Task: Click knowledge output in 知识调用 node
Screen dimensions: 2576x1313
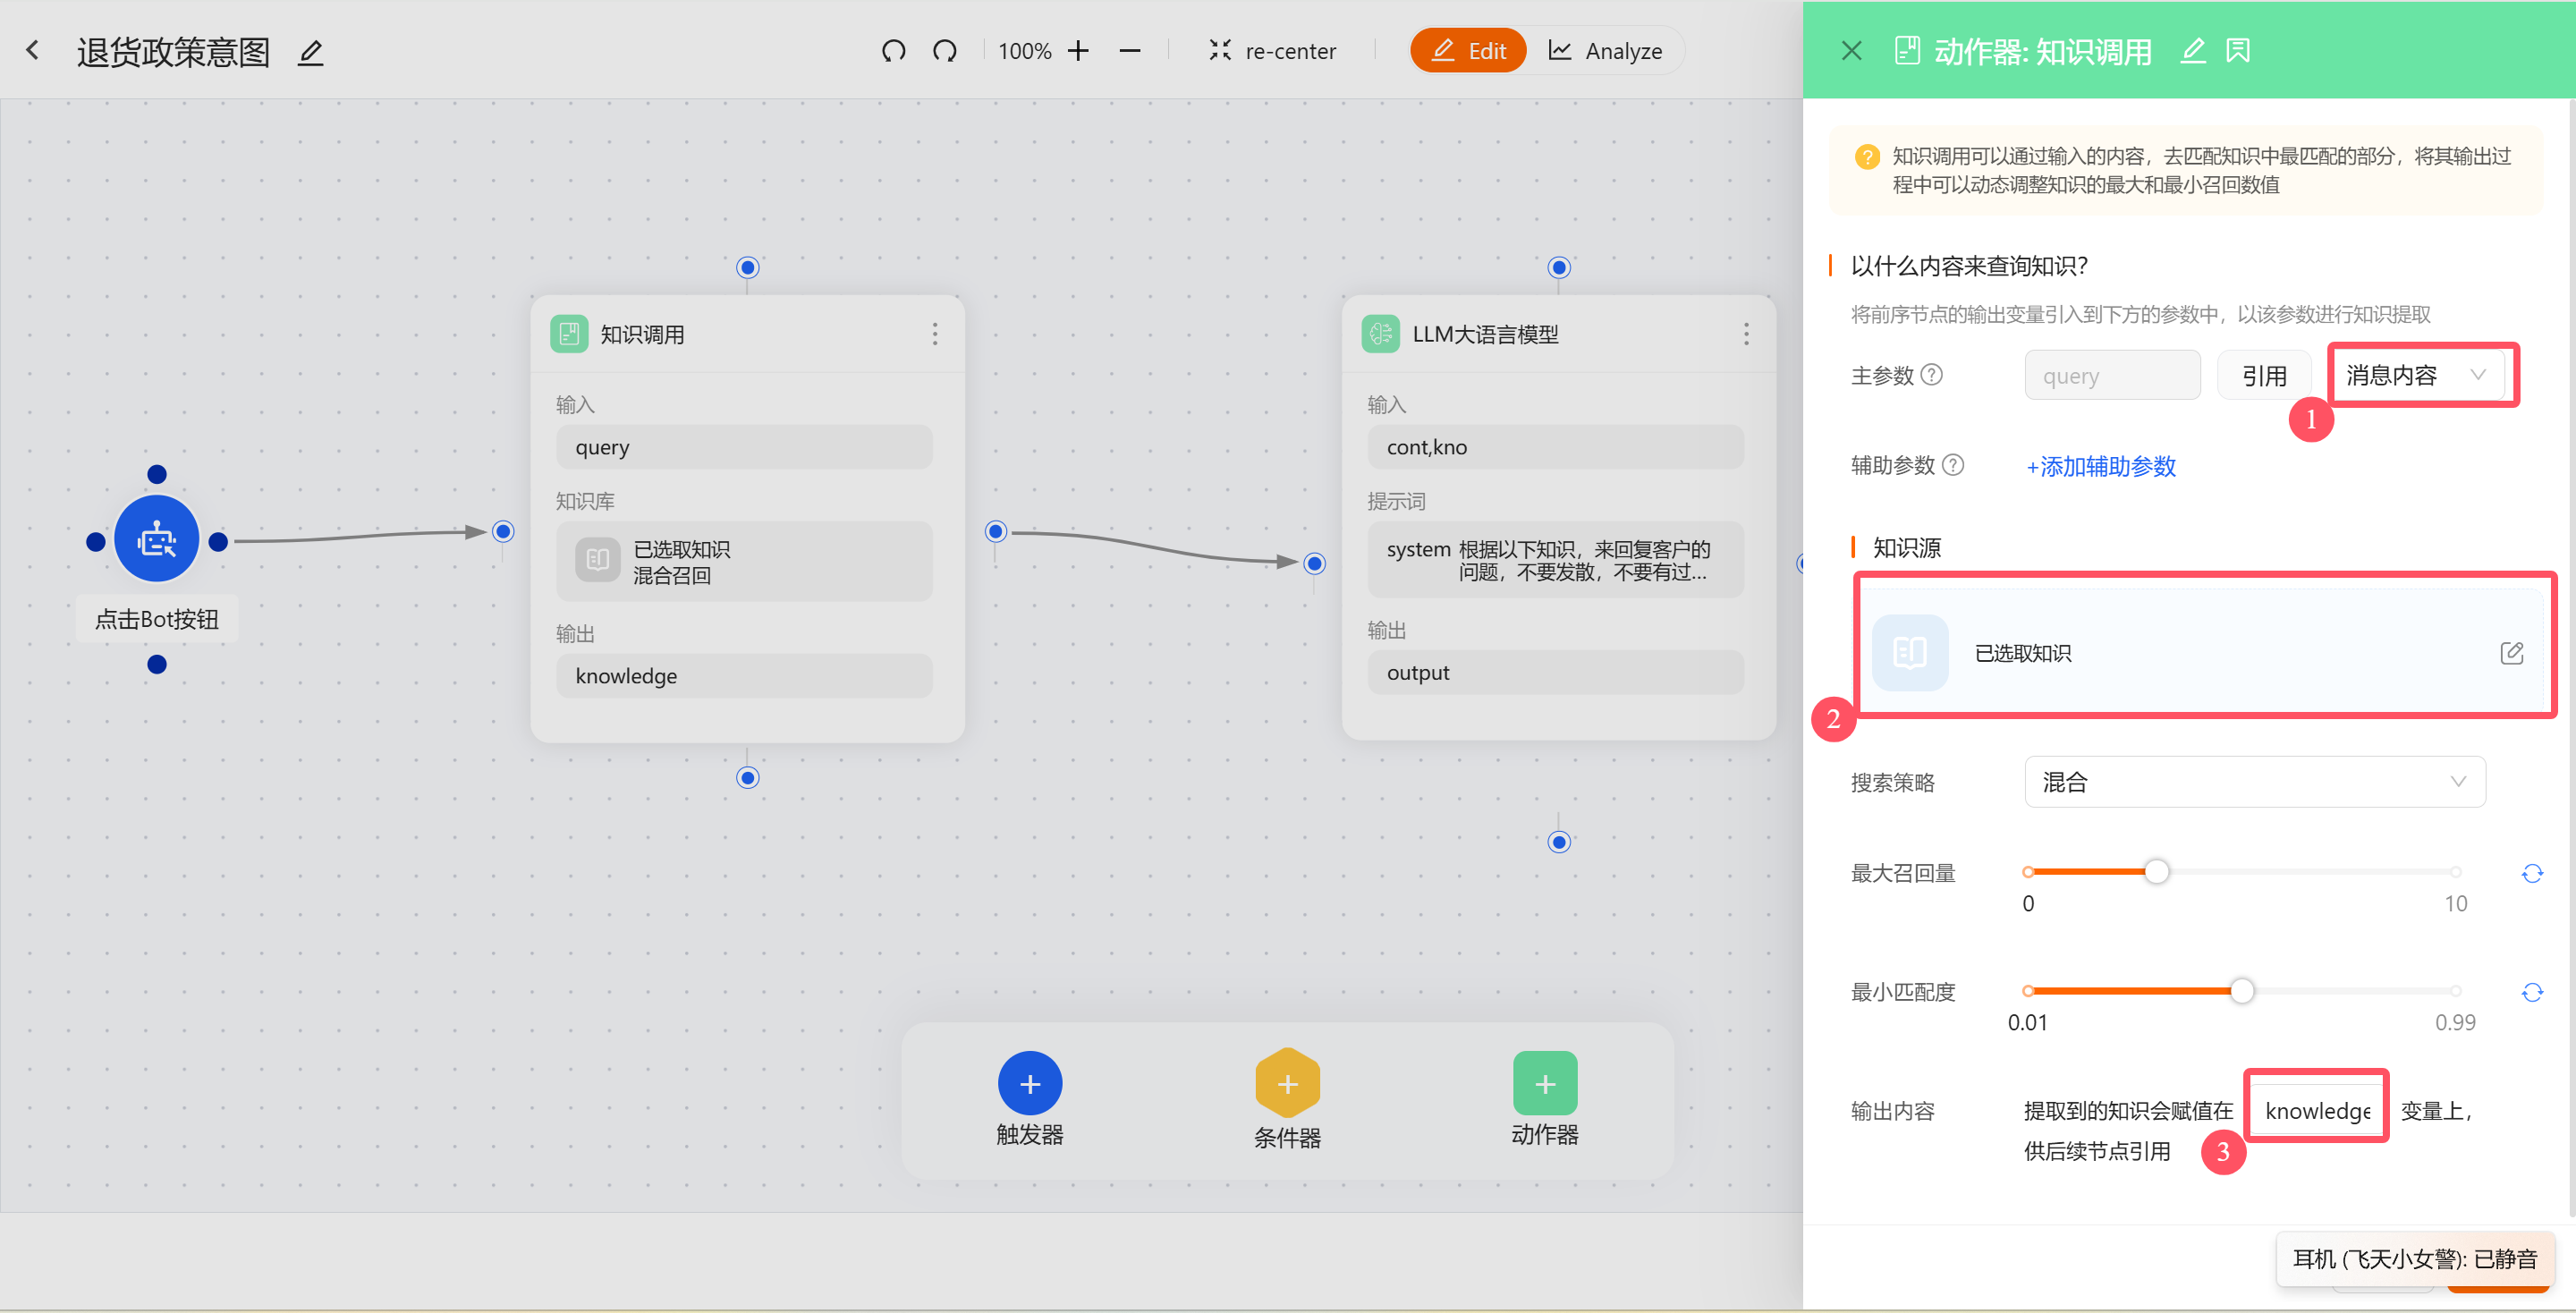Action: (x=744, y=676)
